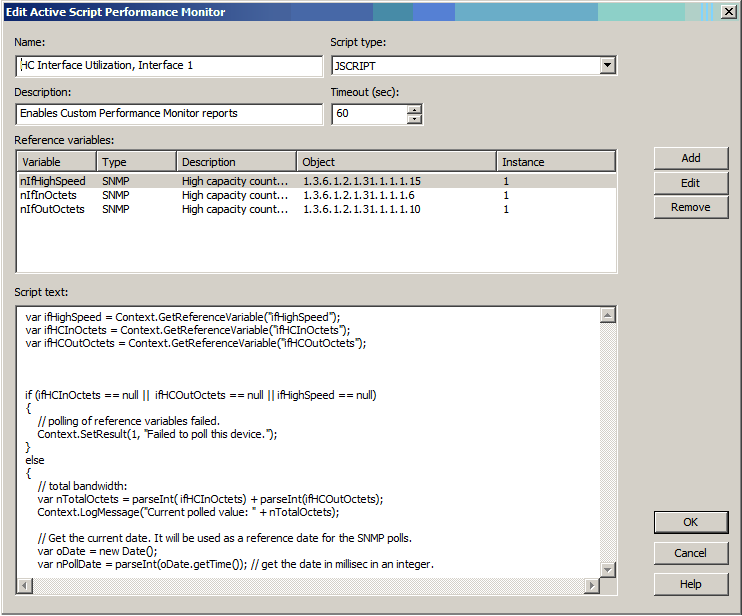This screenshot has width=742, height=616.
Task: Select the nIfOutOctets variable row
Action: tap(52, 209)
